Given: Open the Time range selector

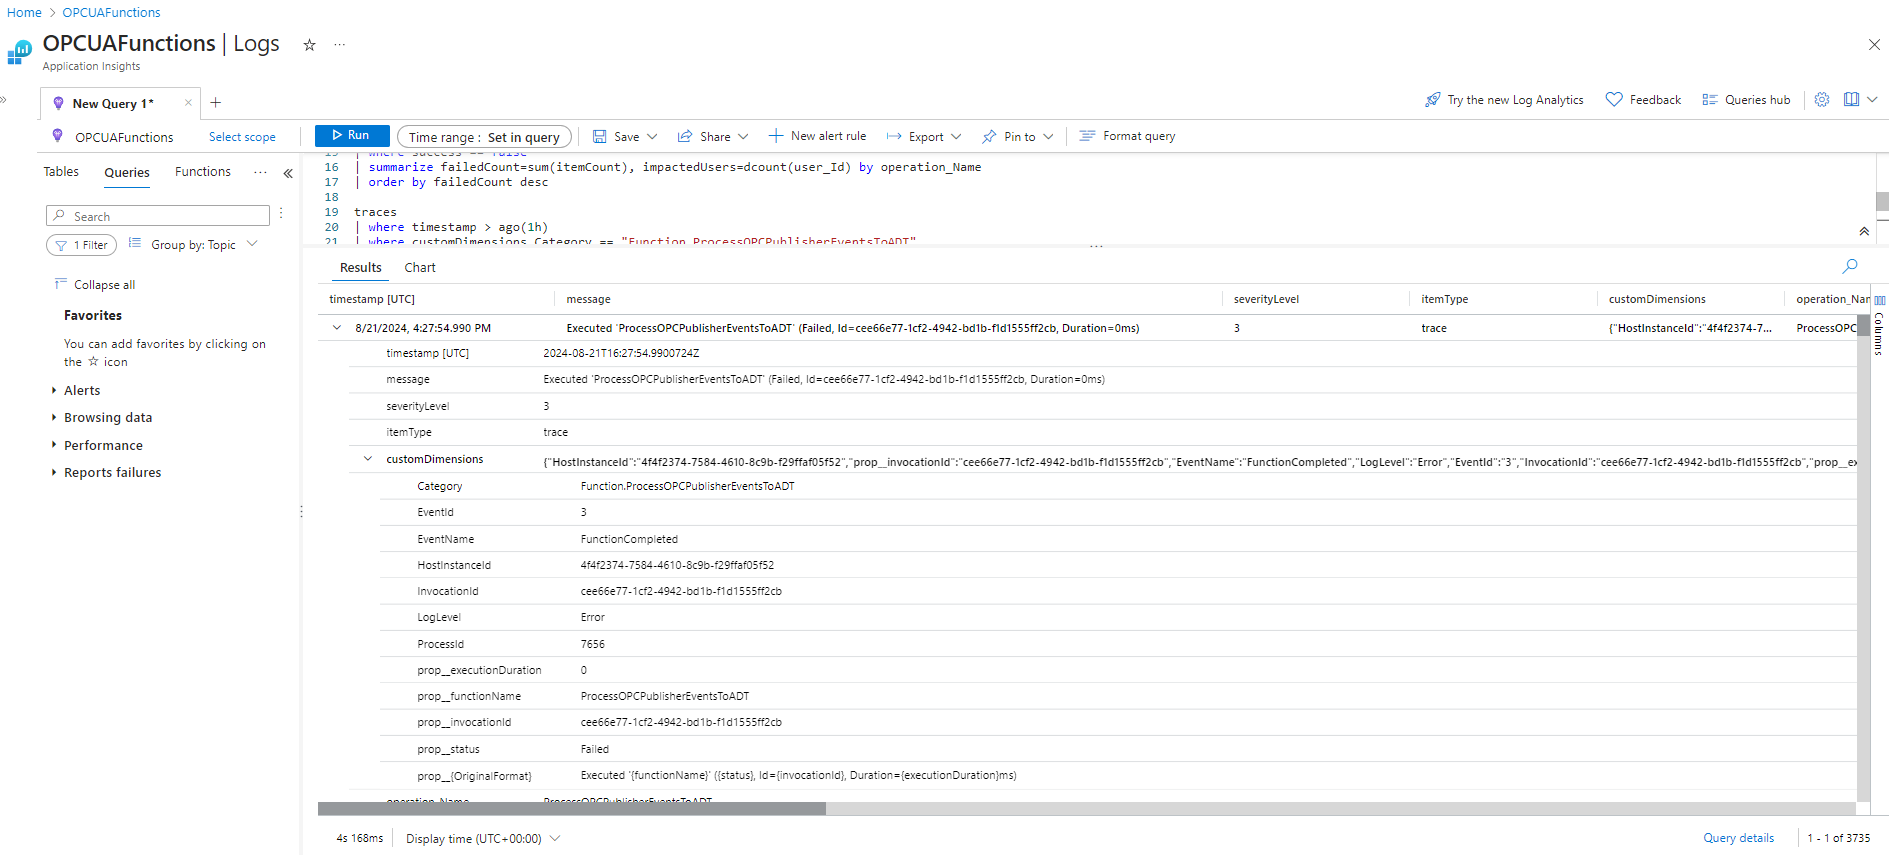Looking at the screenshot, I should pyautogui.click(x=484, y=137).
